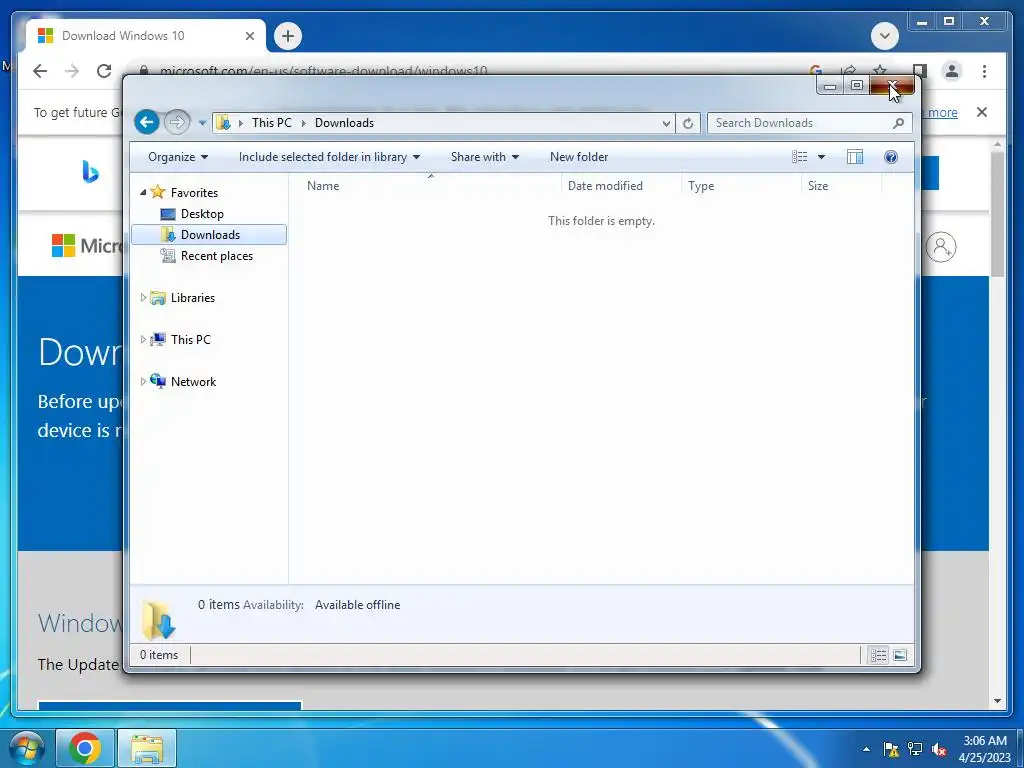The height and width of the screenshot is (768, 1024).
Task: Select 'This PC' breadcrumb in address bar
Action: tap(272, 123)
